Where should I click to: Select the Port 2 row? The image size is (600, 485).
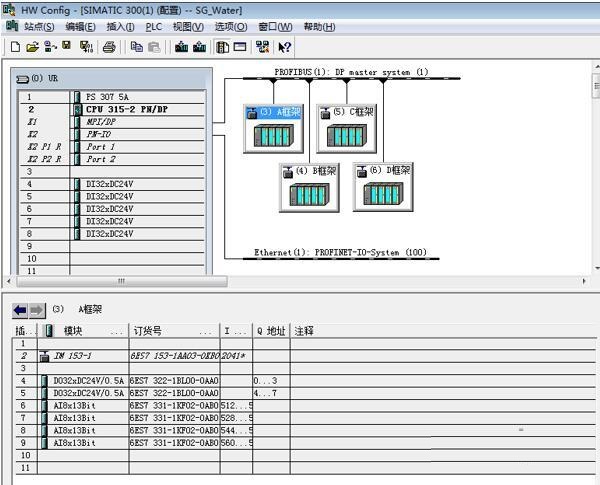pyautogui.click(x=112, y=159)
